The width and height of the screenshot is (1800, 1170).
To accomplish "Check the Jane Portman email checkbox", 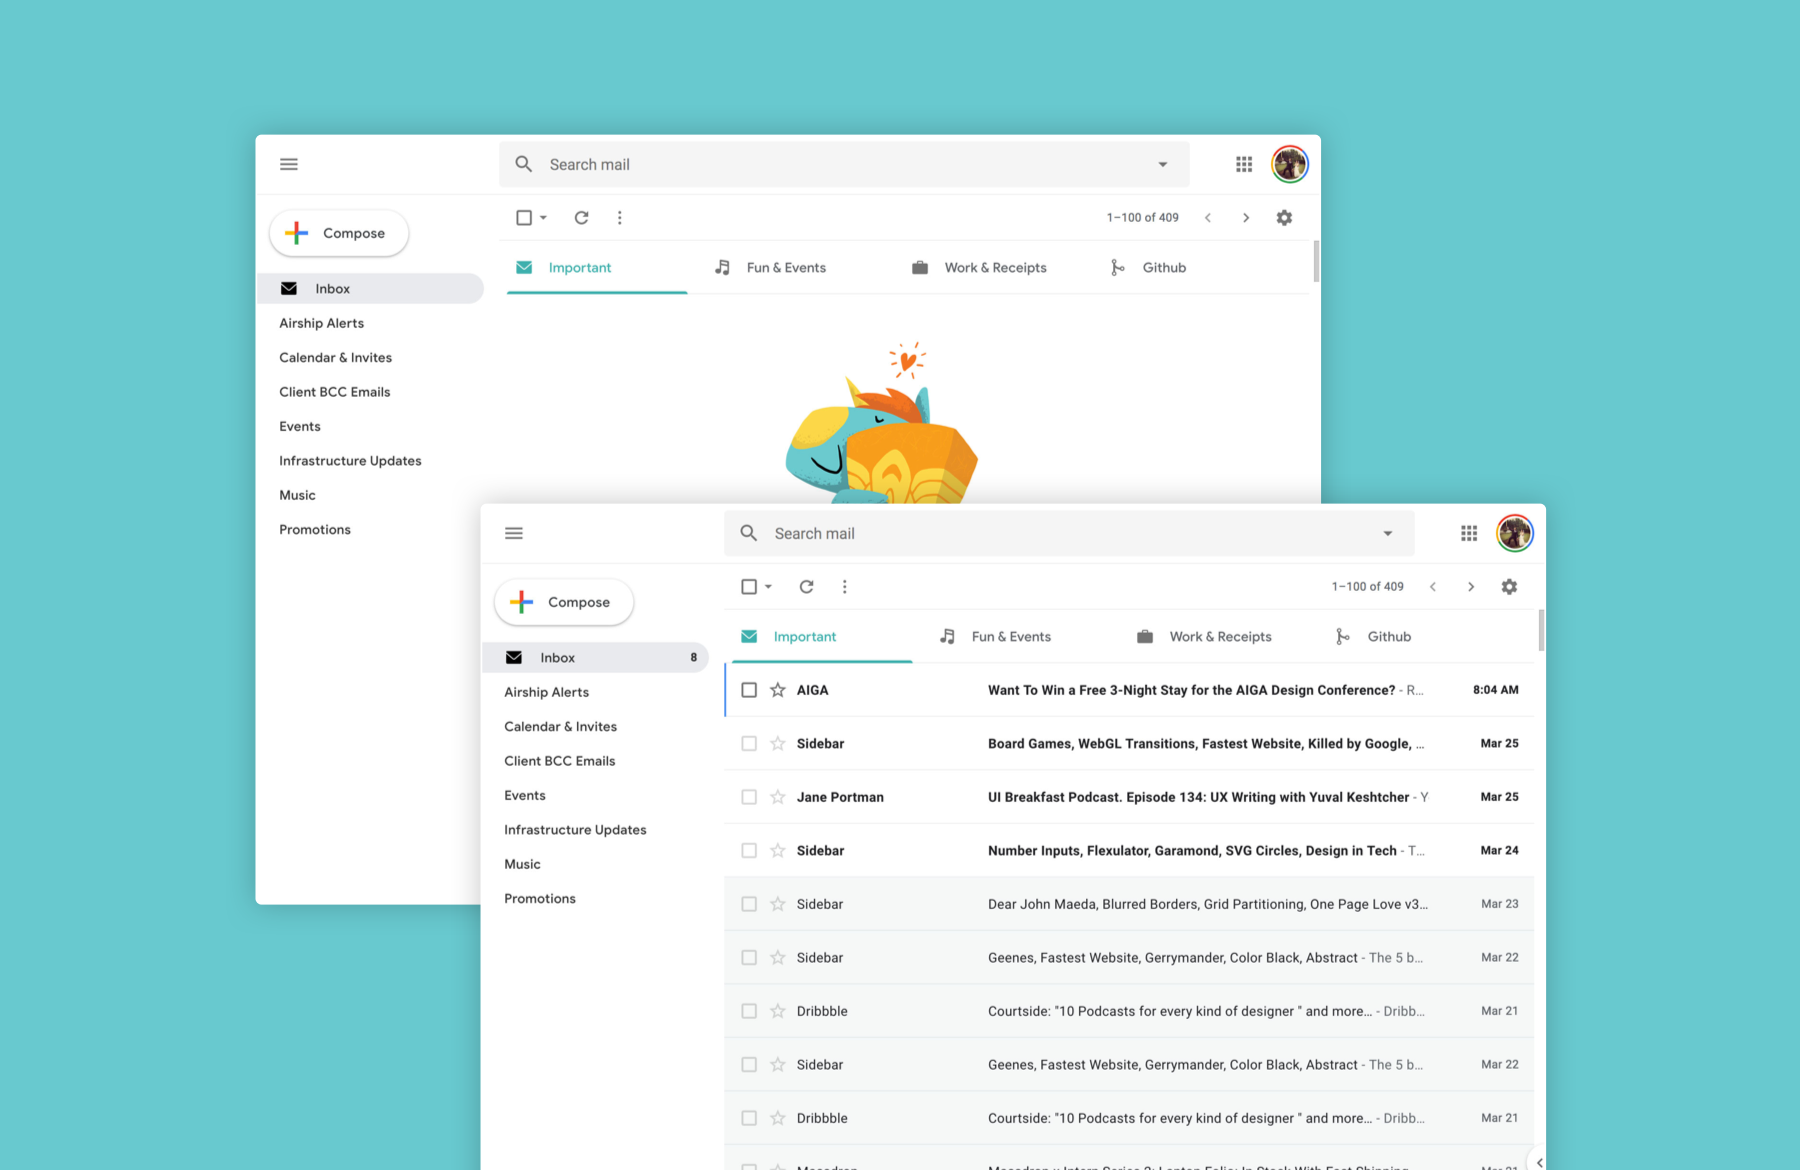I will pos(749,797).
